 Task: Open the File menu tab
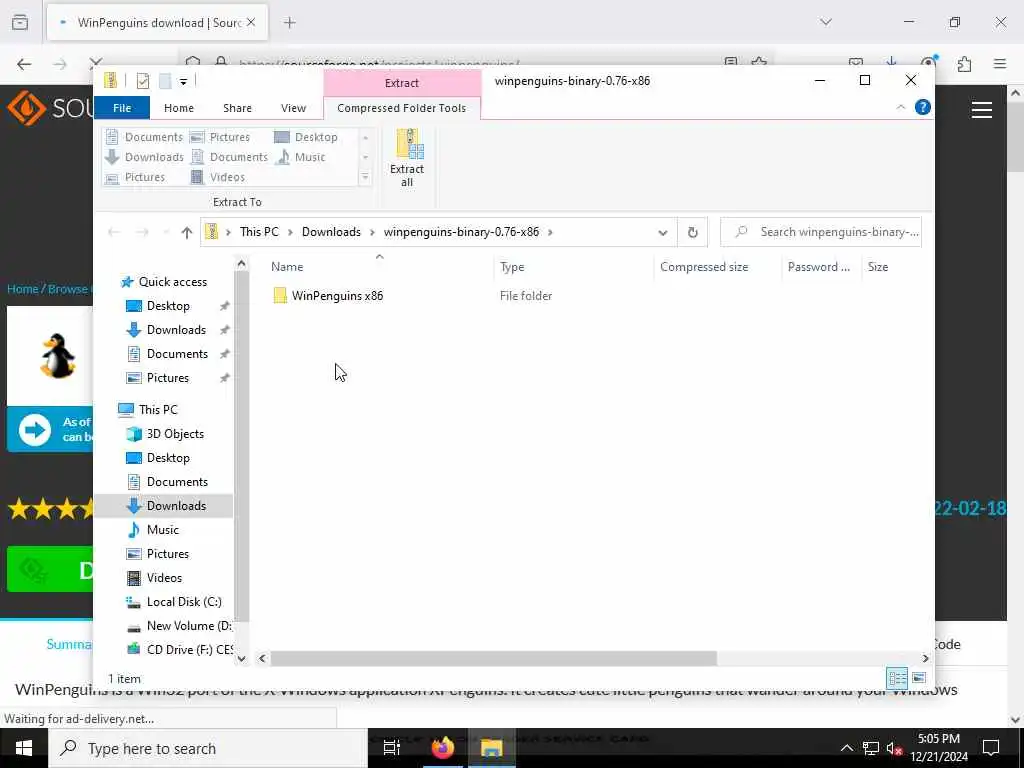[x=122, y=108]
